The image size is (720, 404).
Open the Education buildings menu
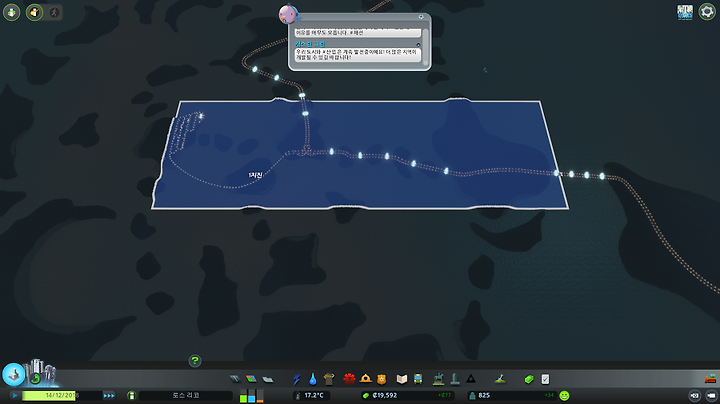click(x=402, y=379)
